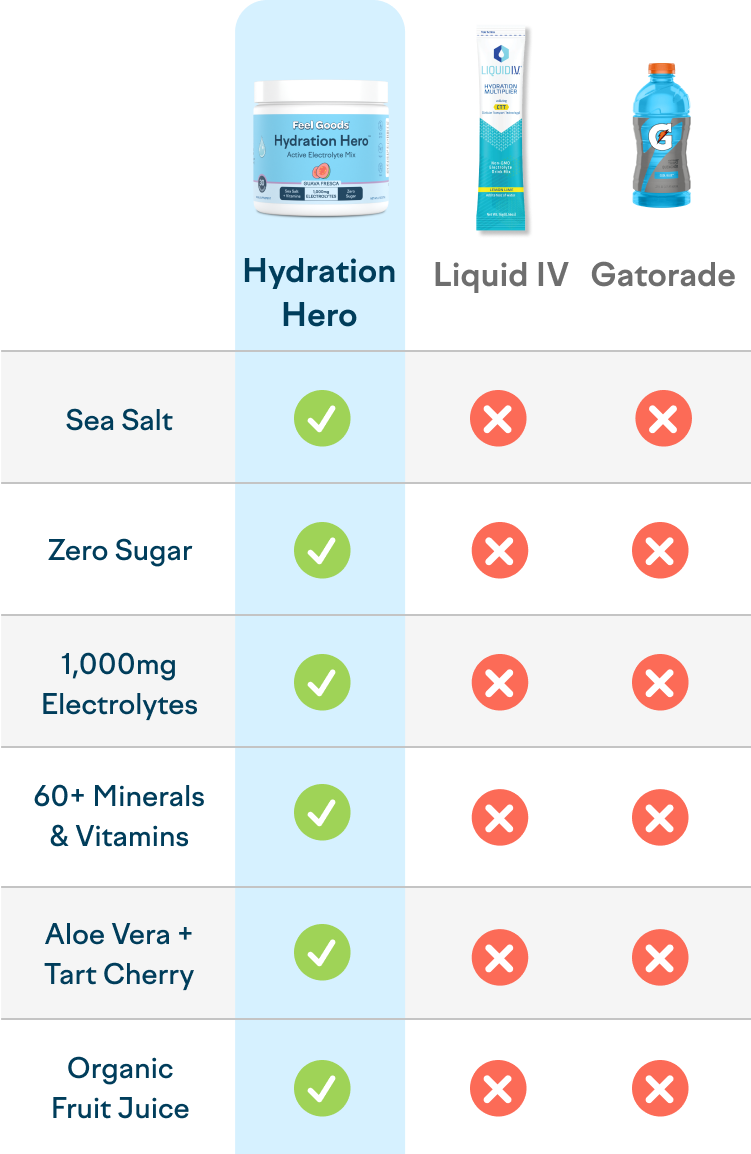Click Liquid IV's Sea Salt red X
Image resolution: width=751 pixels, height=1154 pixels.
click(x=498, y=419)
